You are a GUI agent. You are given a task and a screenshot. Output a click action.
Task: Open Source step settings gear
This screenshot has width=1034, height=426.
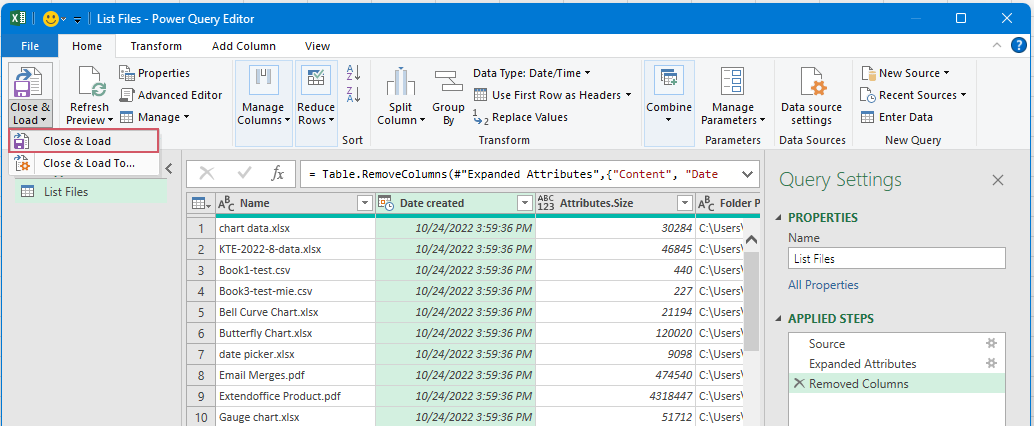(x=991, y=344)
